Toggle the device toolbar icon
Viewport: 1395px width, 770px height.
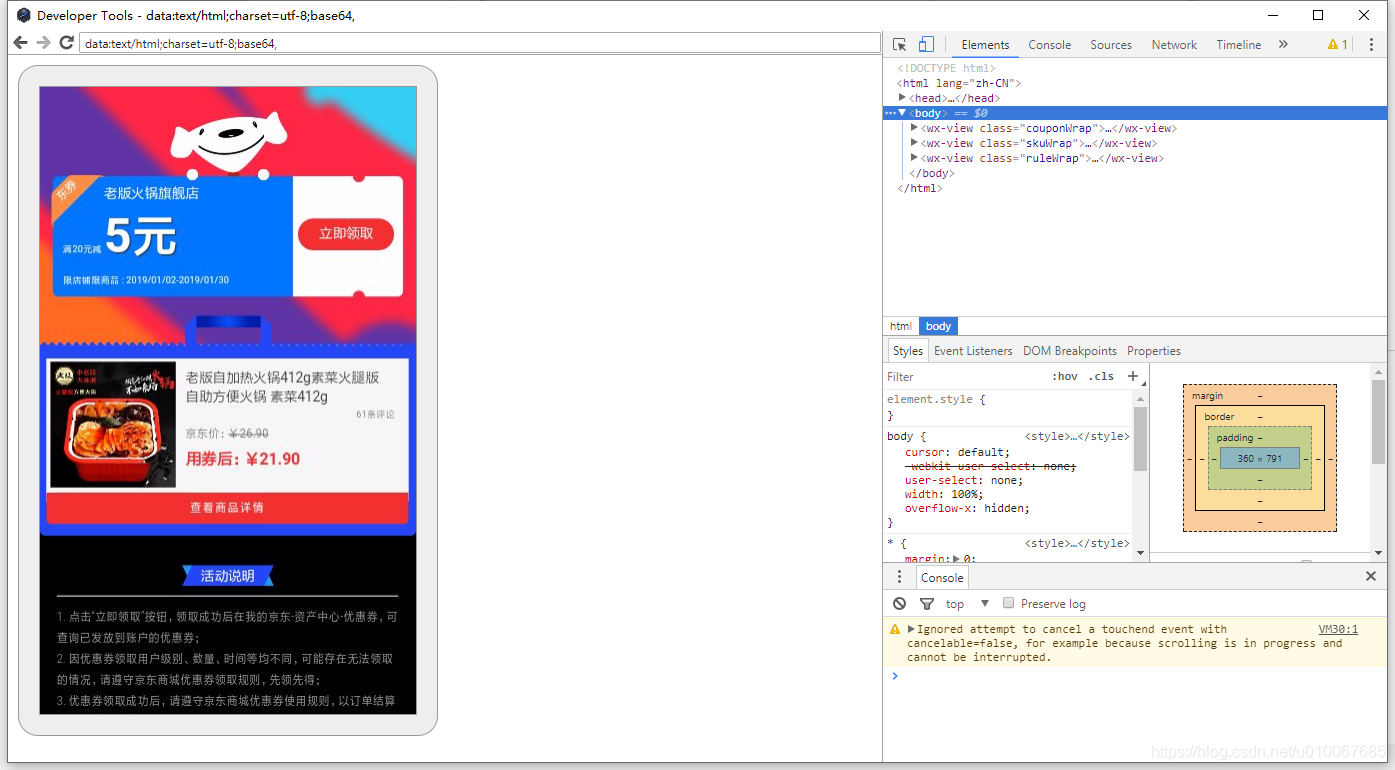926,45
